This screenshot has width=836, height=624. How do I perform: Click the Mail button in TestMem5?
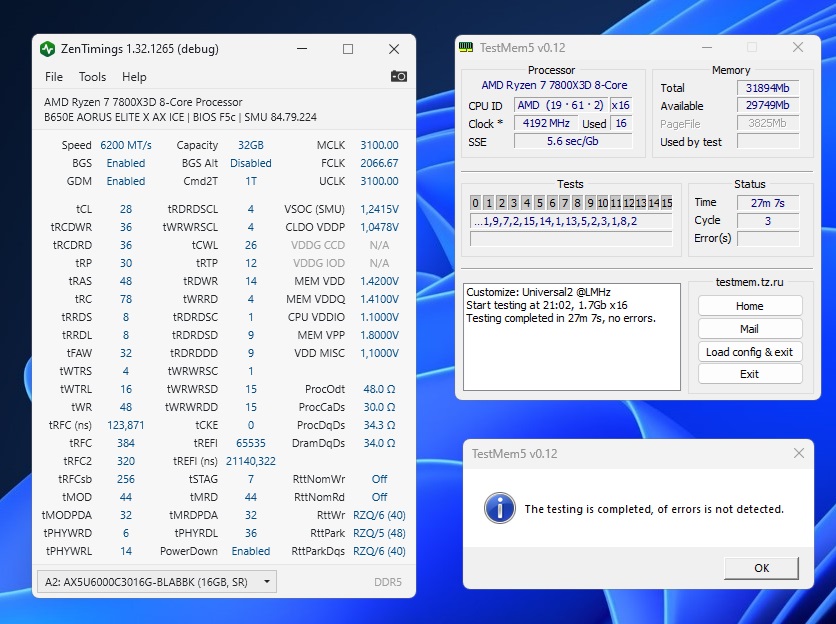pyautogui.click(x=749, y=329)
